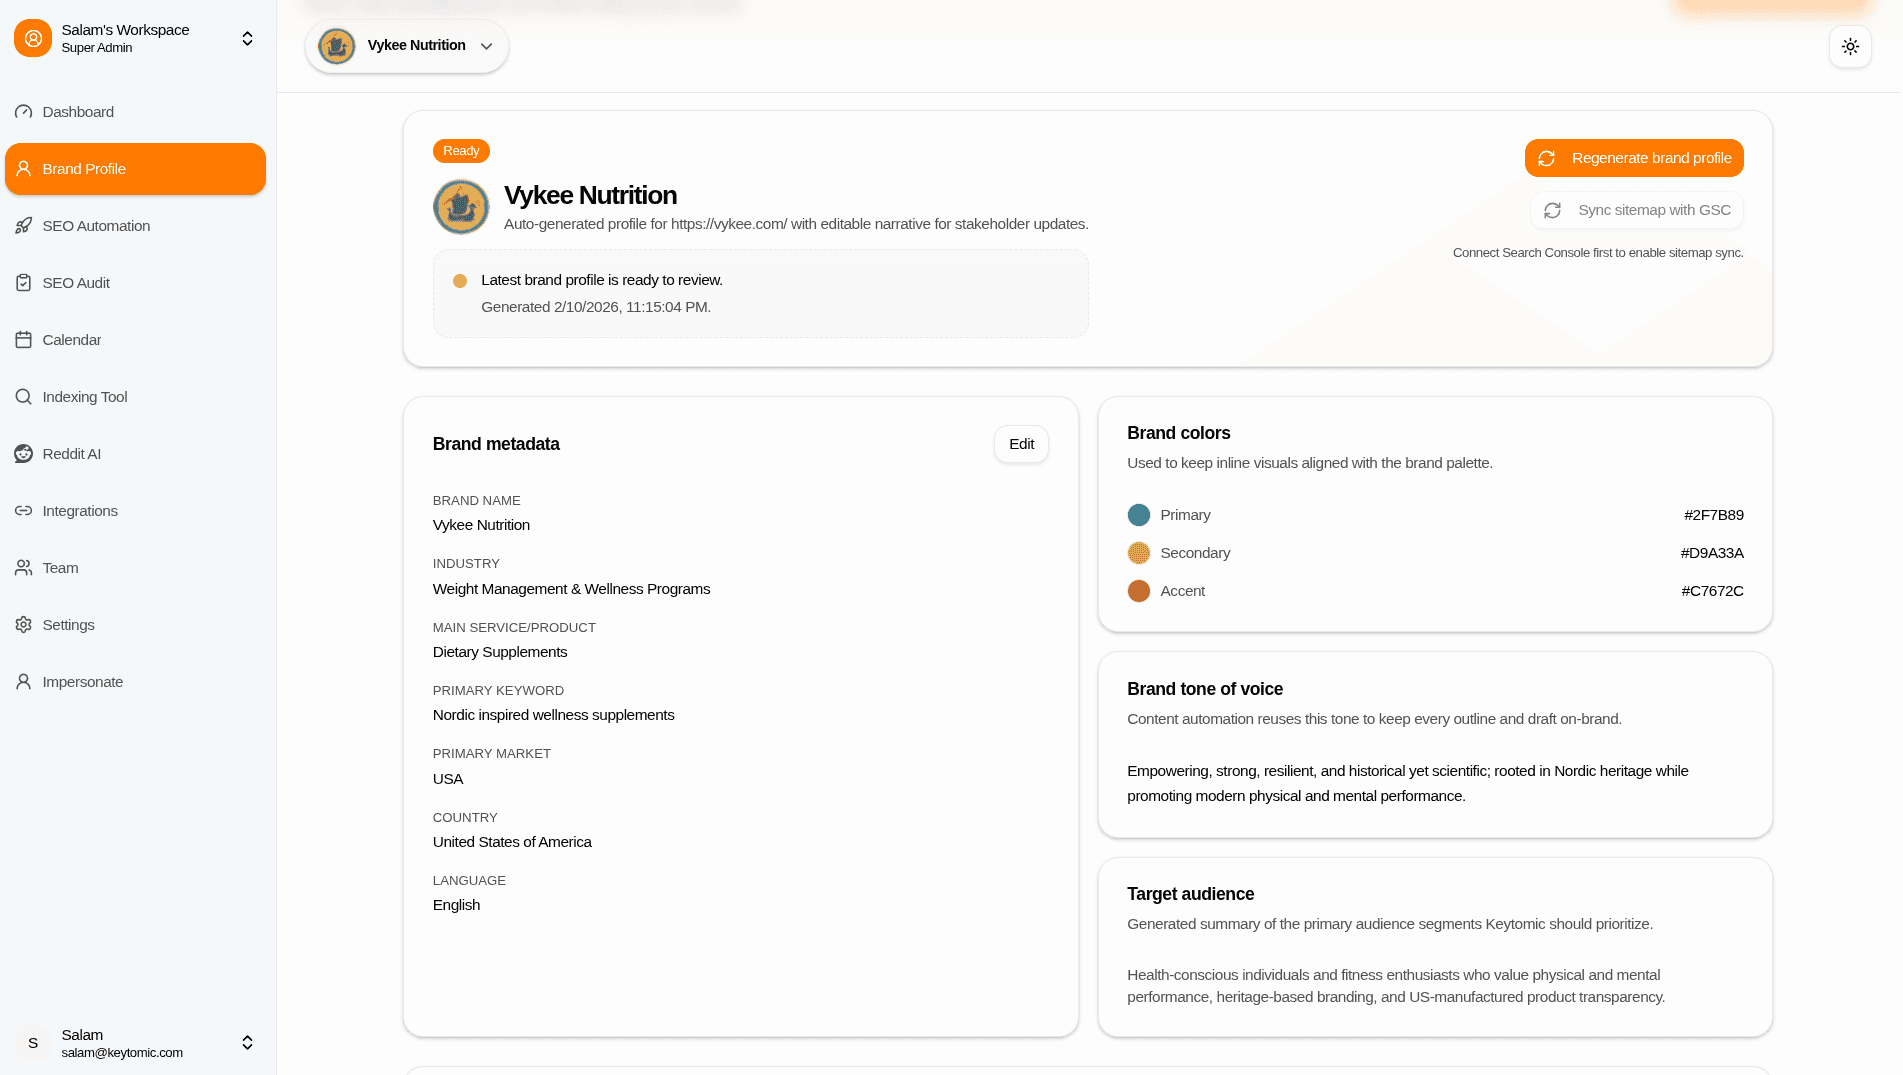This screenshot has width=1903, height=1075.
Task: Expand the Salam user account chevrons
Action: 246,1042
